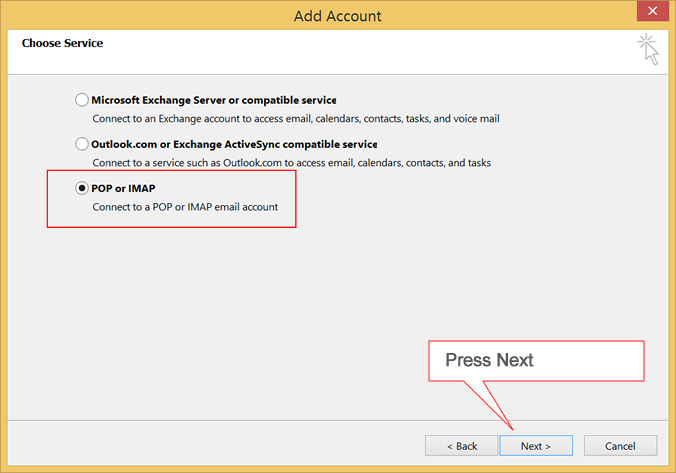Click the callout arrow tip above Next

512,428
